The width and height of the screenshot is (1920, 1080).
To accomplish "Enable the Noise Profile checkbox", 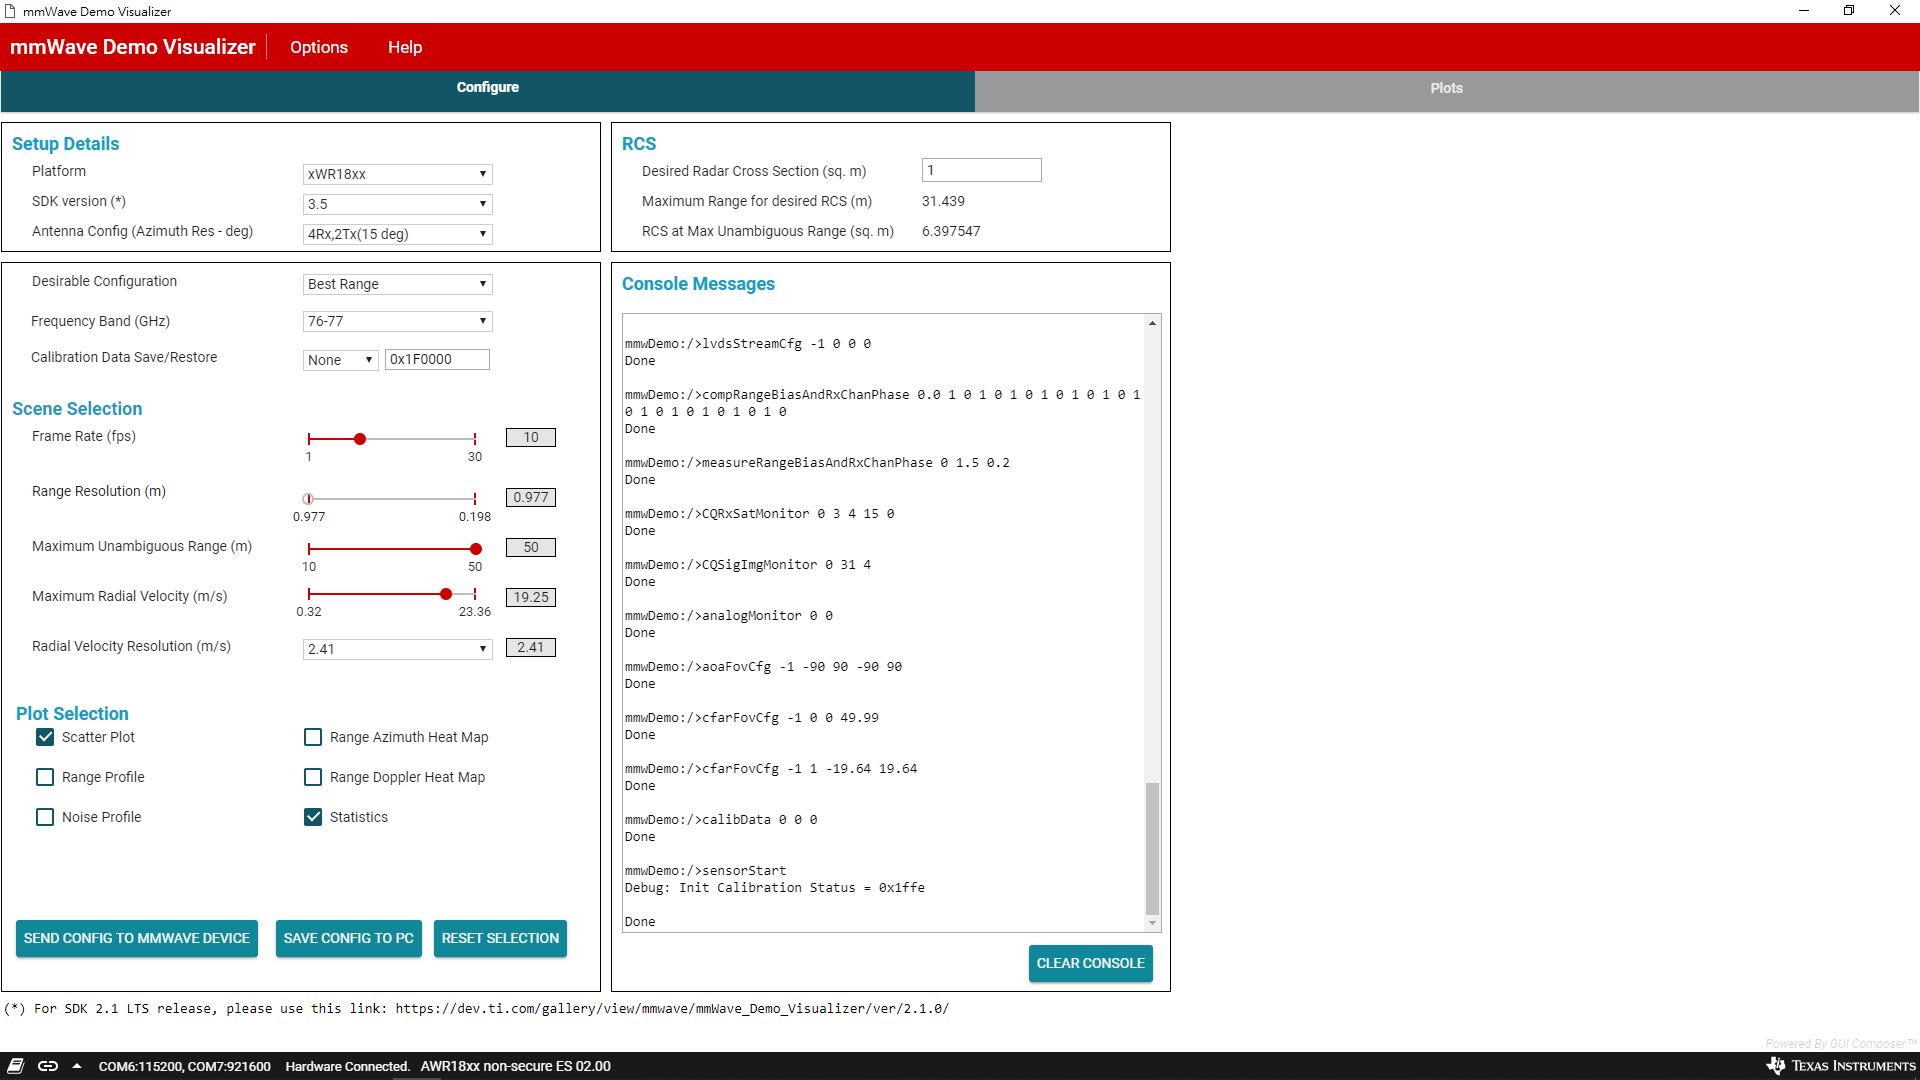I will pyautogui.click(x=45, y=817).
